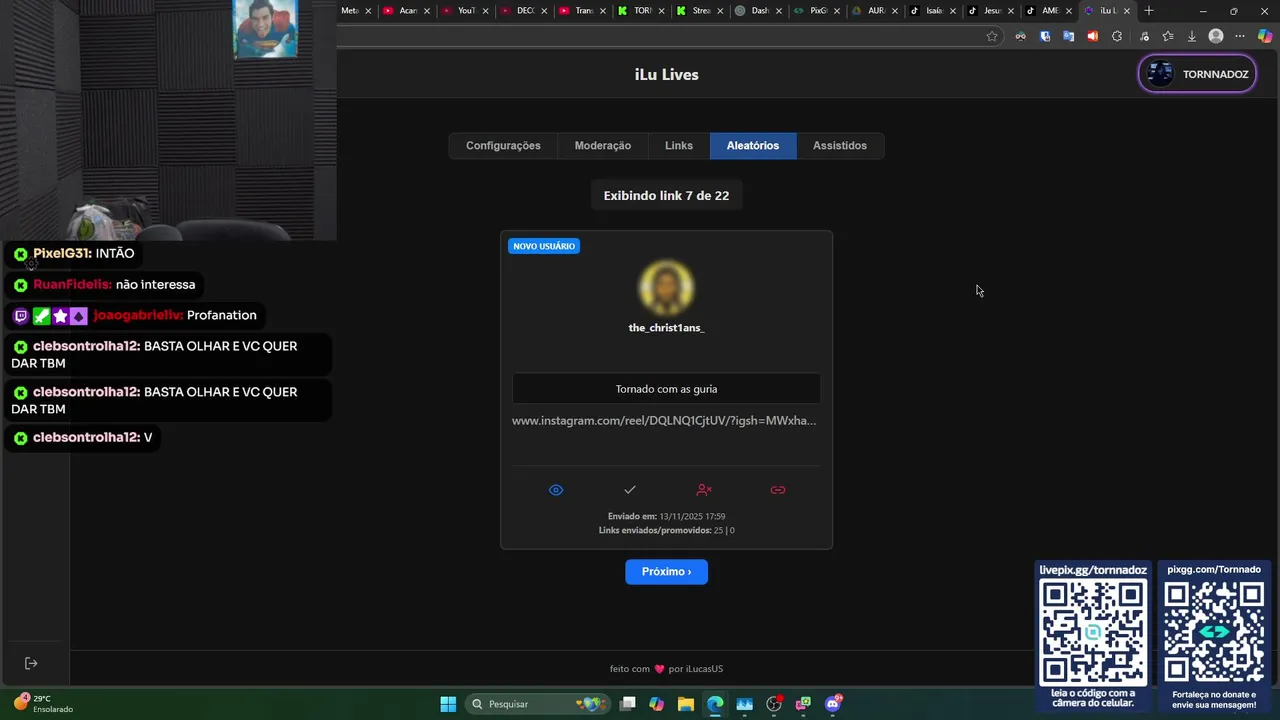This screenshot has width=1280, height=720.
Task: Click the shield extension icon in toolbar
Action: (1045, 36)
